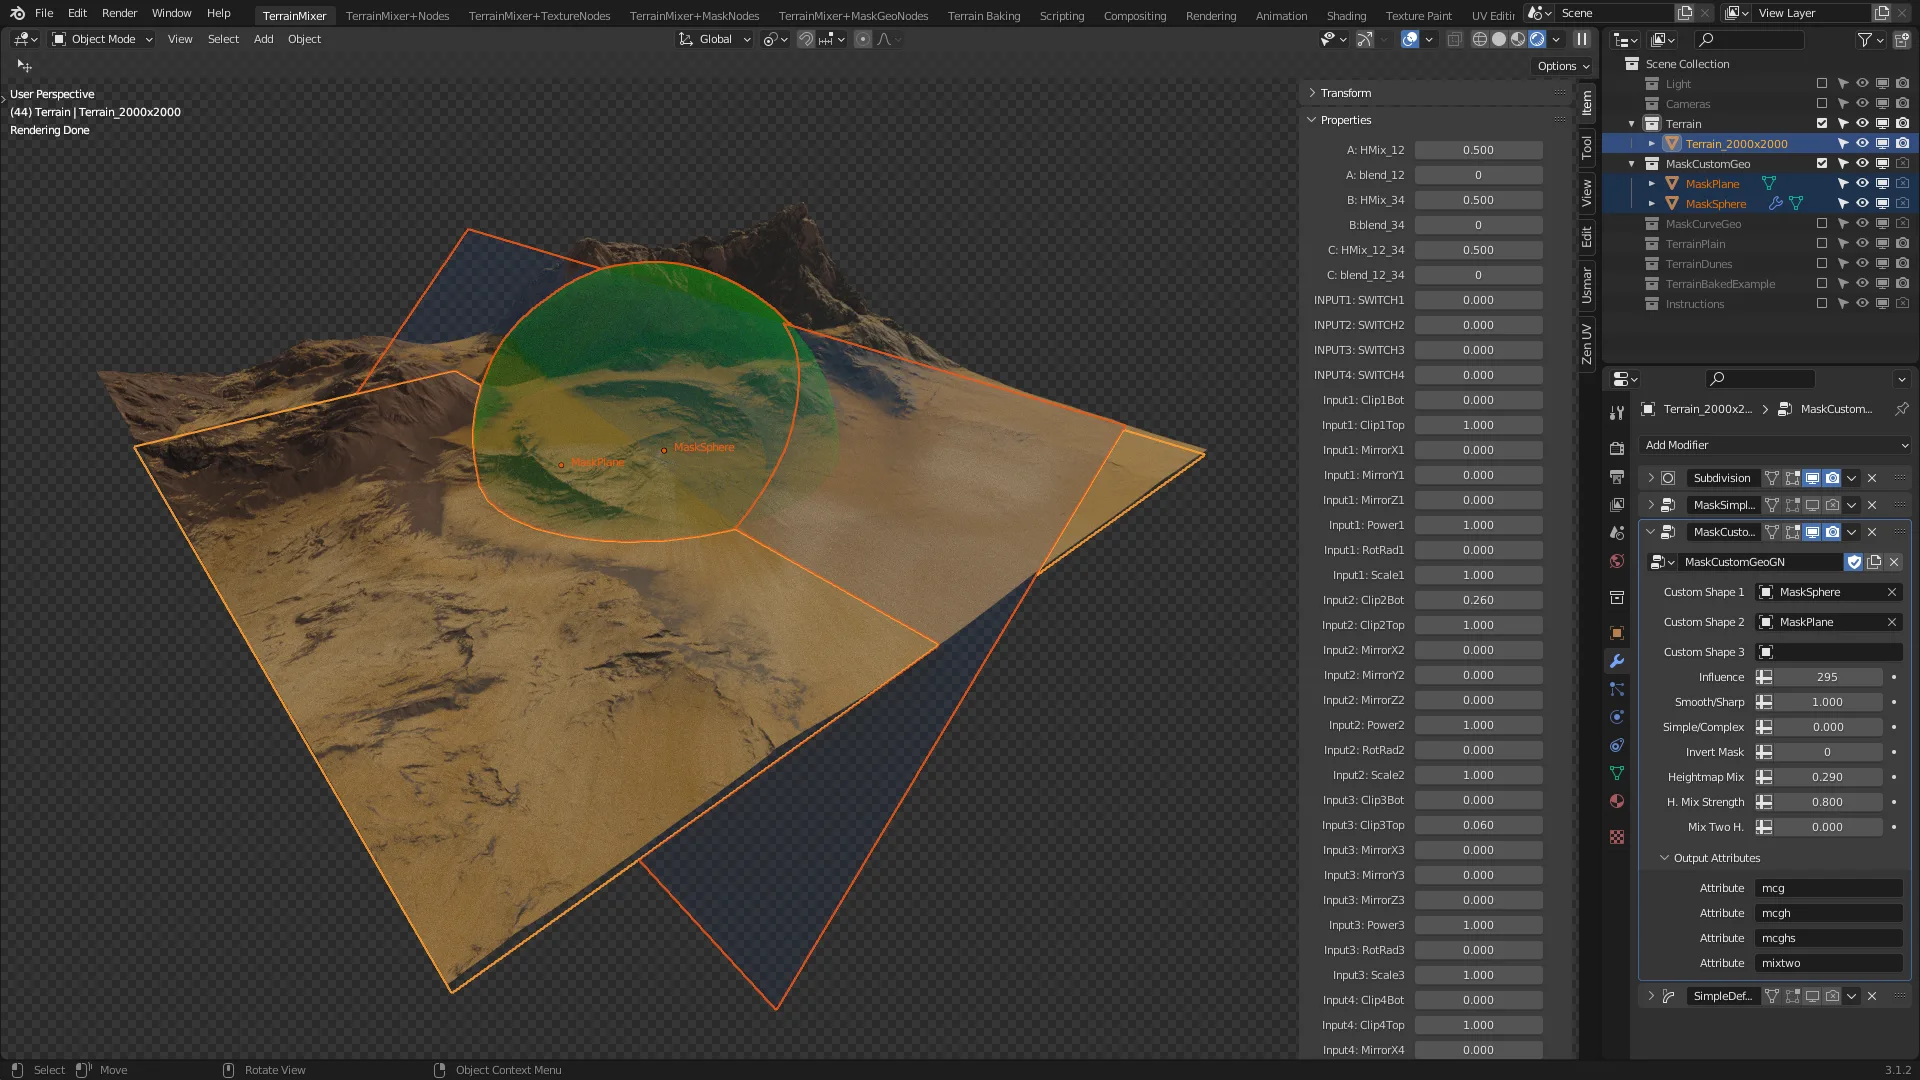1920x1080 pixels.
Task: Open the Particles properties tab icon
Action: pyautogui.click(x=1617, y=689)
